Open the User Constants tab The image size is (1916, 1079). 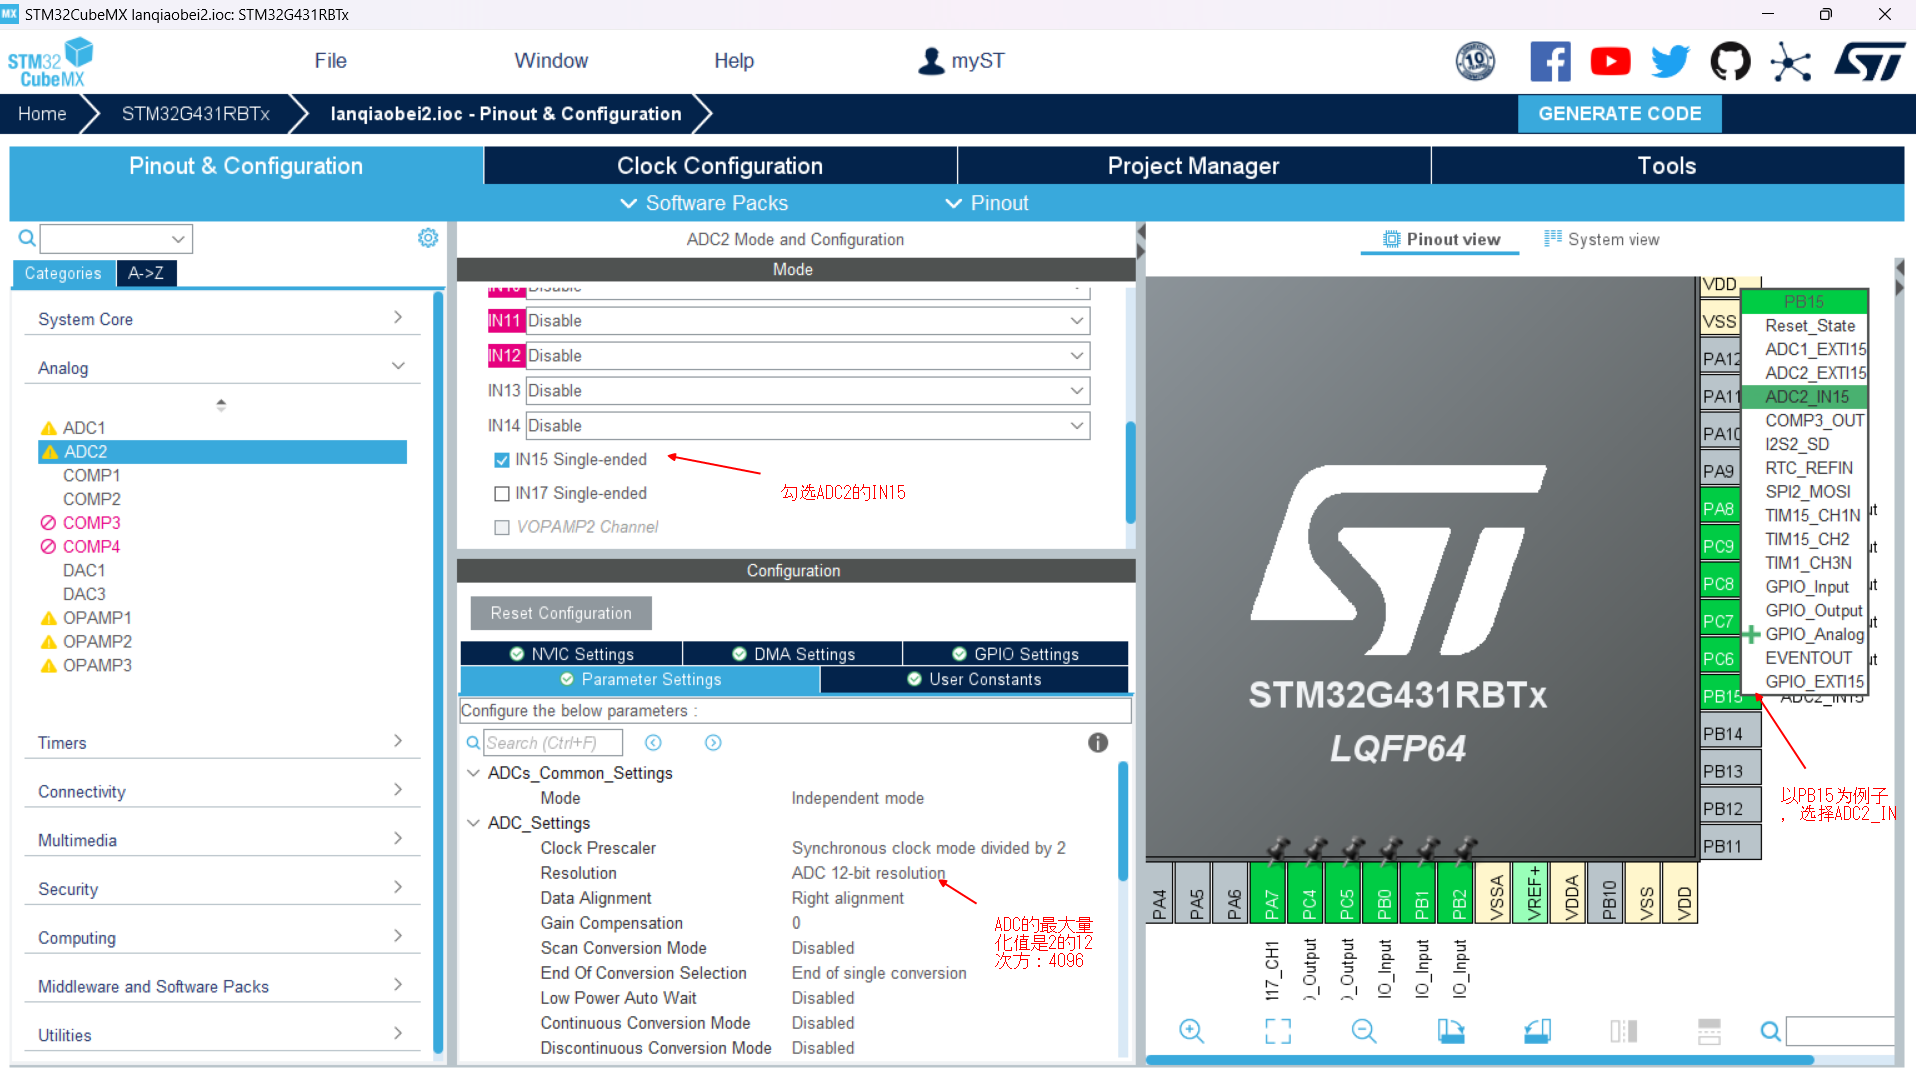974,679
